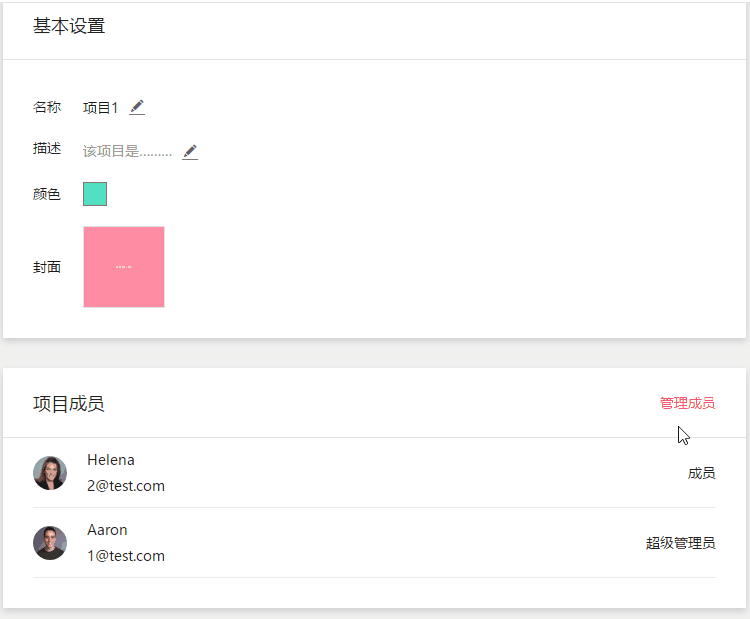Click the 基本设置 section heading
Viewport: 750px width, 619px height.
point(69,27)
